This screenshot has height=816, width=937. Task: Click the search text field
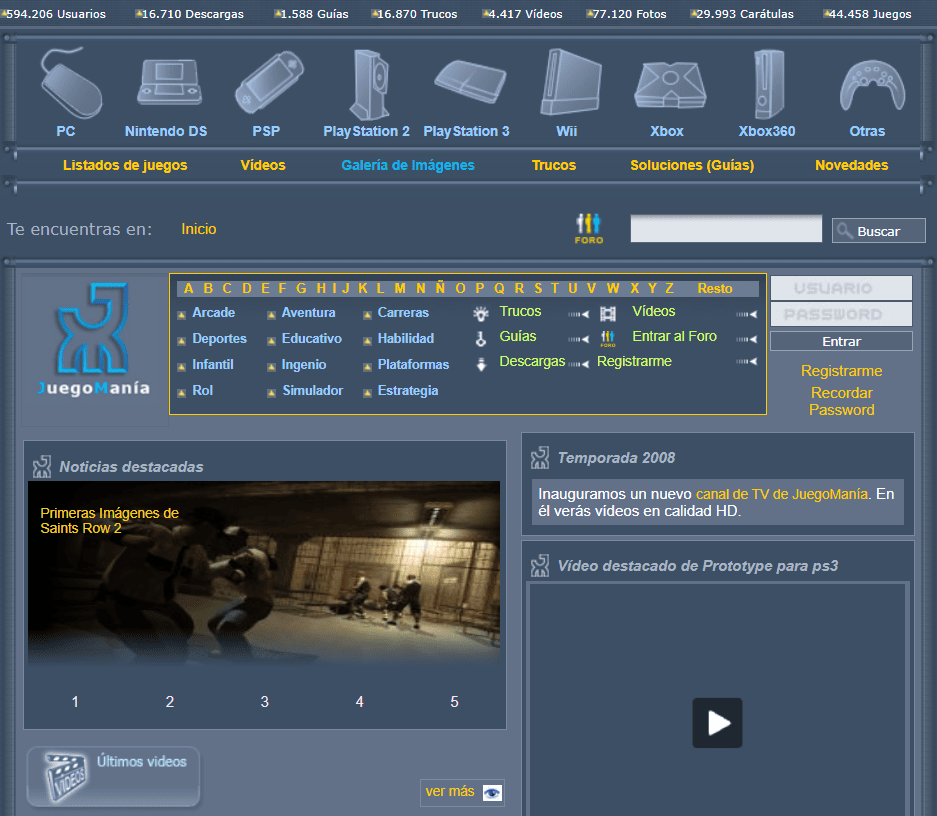tap(725, 229)
